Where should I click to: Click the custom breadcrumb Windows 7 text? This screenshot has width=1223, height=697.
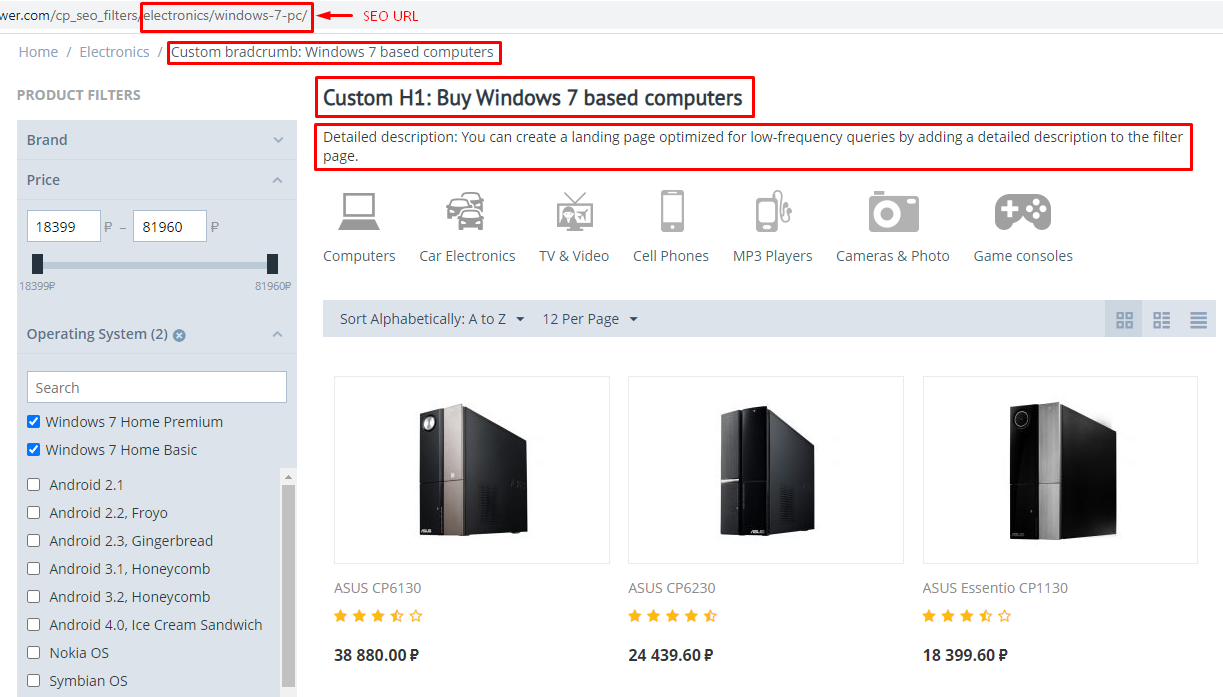click(332, 52)
